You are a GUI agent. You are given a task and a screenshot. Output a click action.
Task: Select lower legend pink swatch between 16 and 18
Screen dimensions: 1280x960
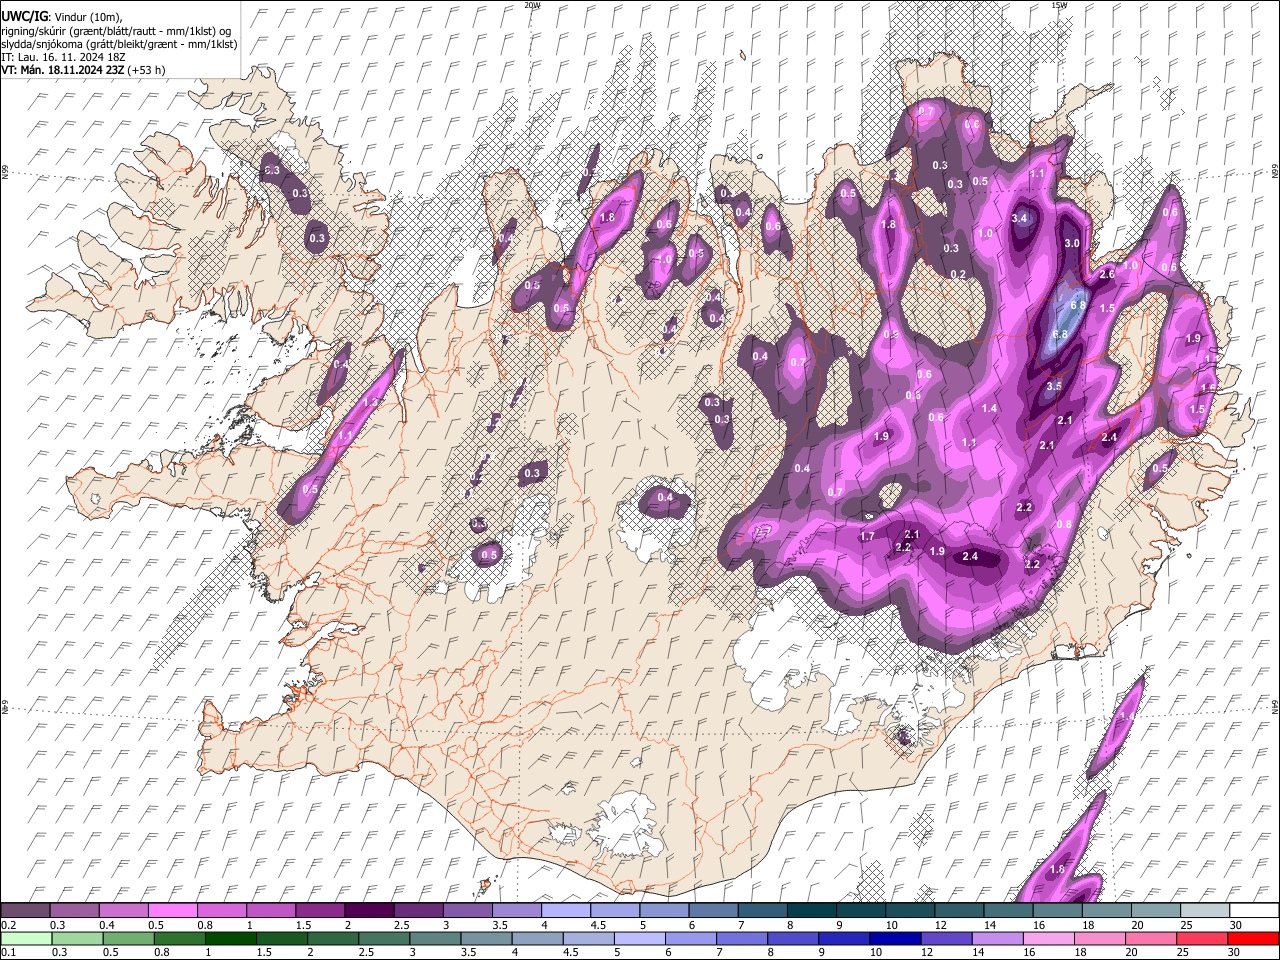pyautogui.click(x=1049, y=938)
